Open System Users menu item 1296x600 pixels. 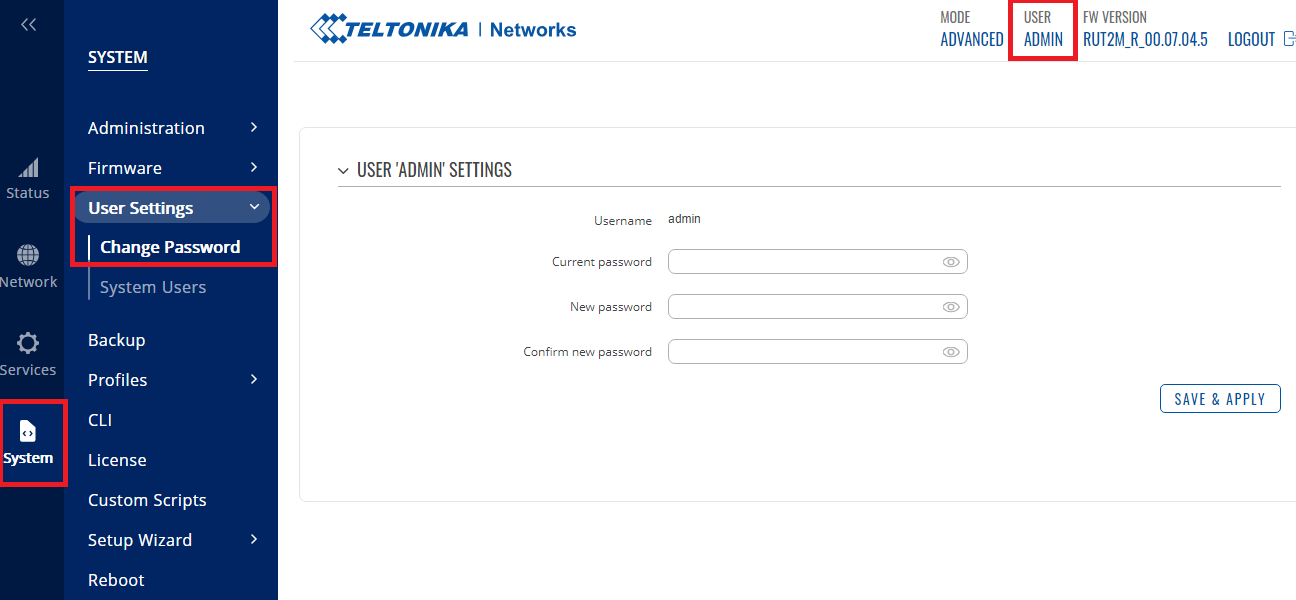tap(153, 287)
